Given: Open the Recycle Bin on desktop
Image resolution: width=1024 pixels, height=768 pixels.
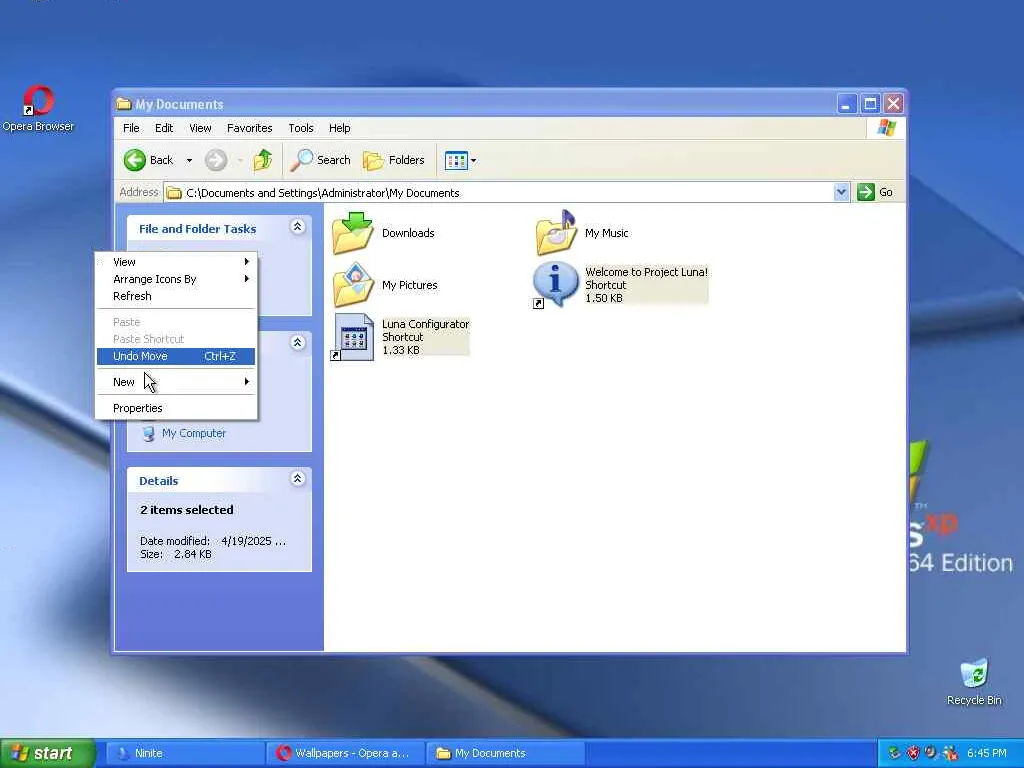Looking at the screenshot, I should (974, 682).
